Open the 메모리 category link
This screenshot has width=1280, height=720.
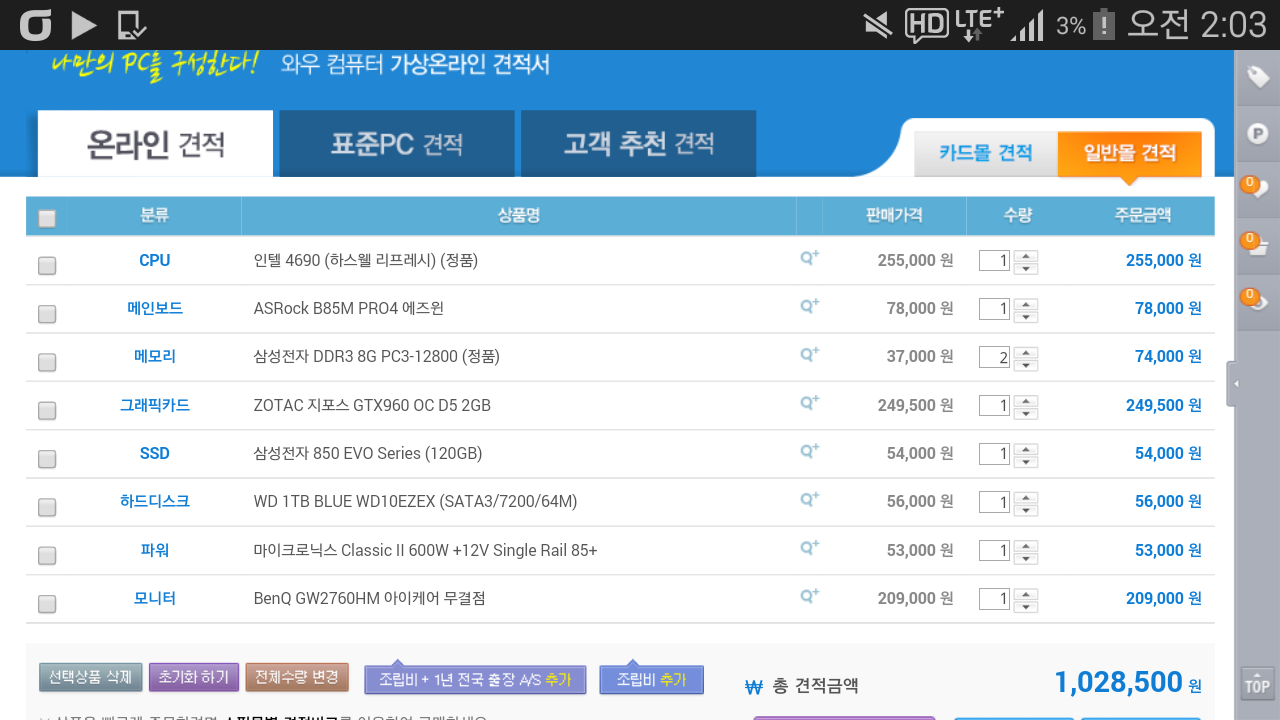(x=155, y=356)
